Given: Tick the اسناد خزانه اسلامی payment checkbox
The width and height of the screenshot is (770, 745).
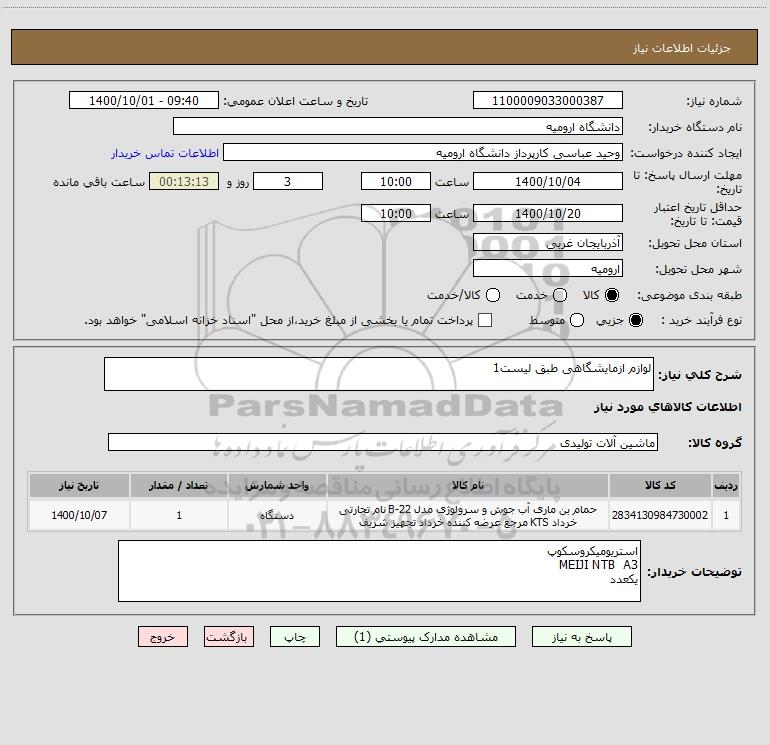Looking at the screenshot, I should (x=485, y=320).
